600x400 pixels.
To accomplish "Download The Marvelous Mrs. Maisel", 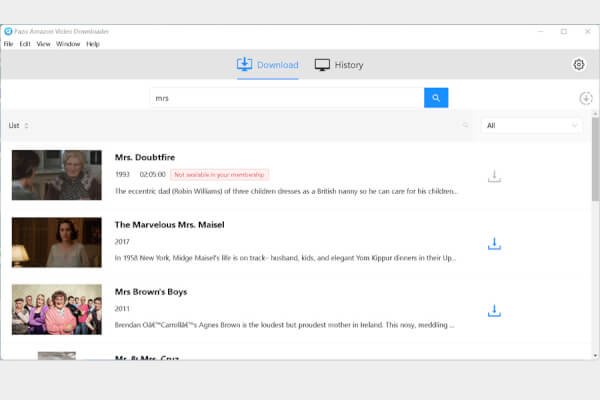I will 494,244.
